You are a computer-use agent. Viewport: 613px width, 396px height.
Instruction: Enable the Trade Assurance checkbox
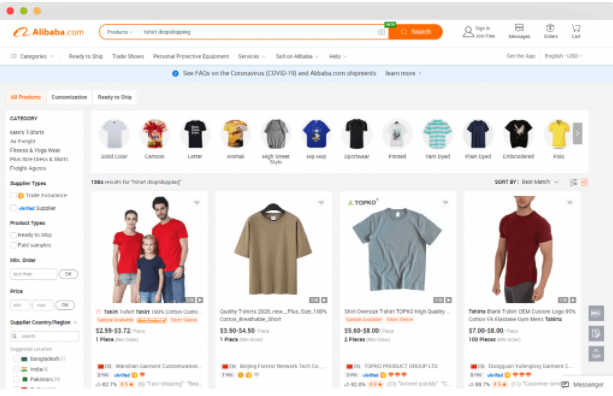(13, 195)
